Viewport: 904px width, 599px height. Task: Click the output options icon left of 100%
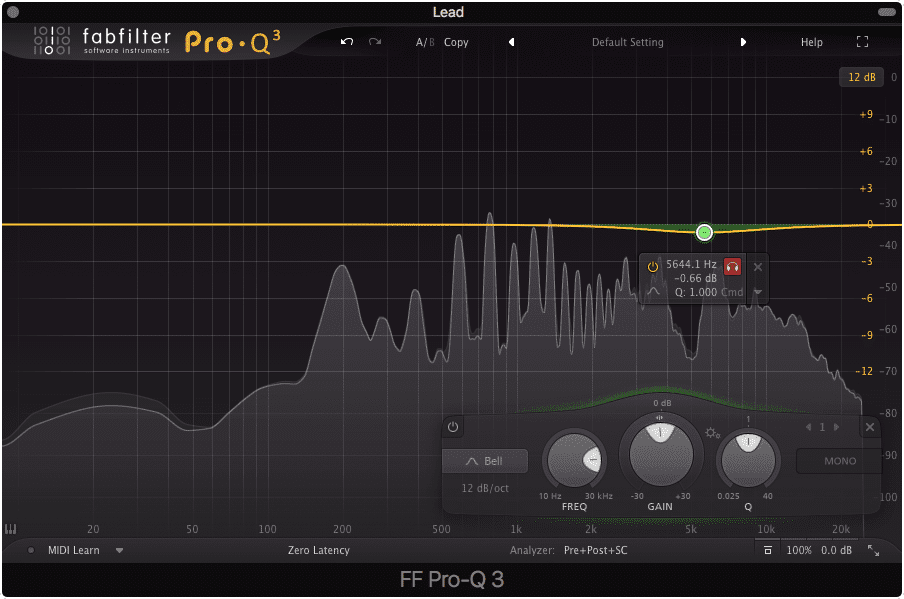[767, 550]
